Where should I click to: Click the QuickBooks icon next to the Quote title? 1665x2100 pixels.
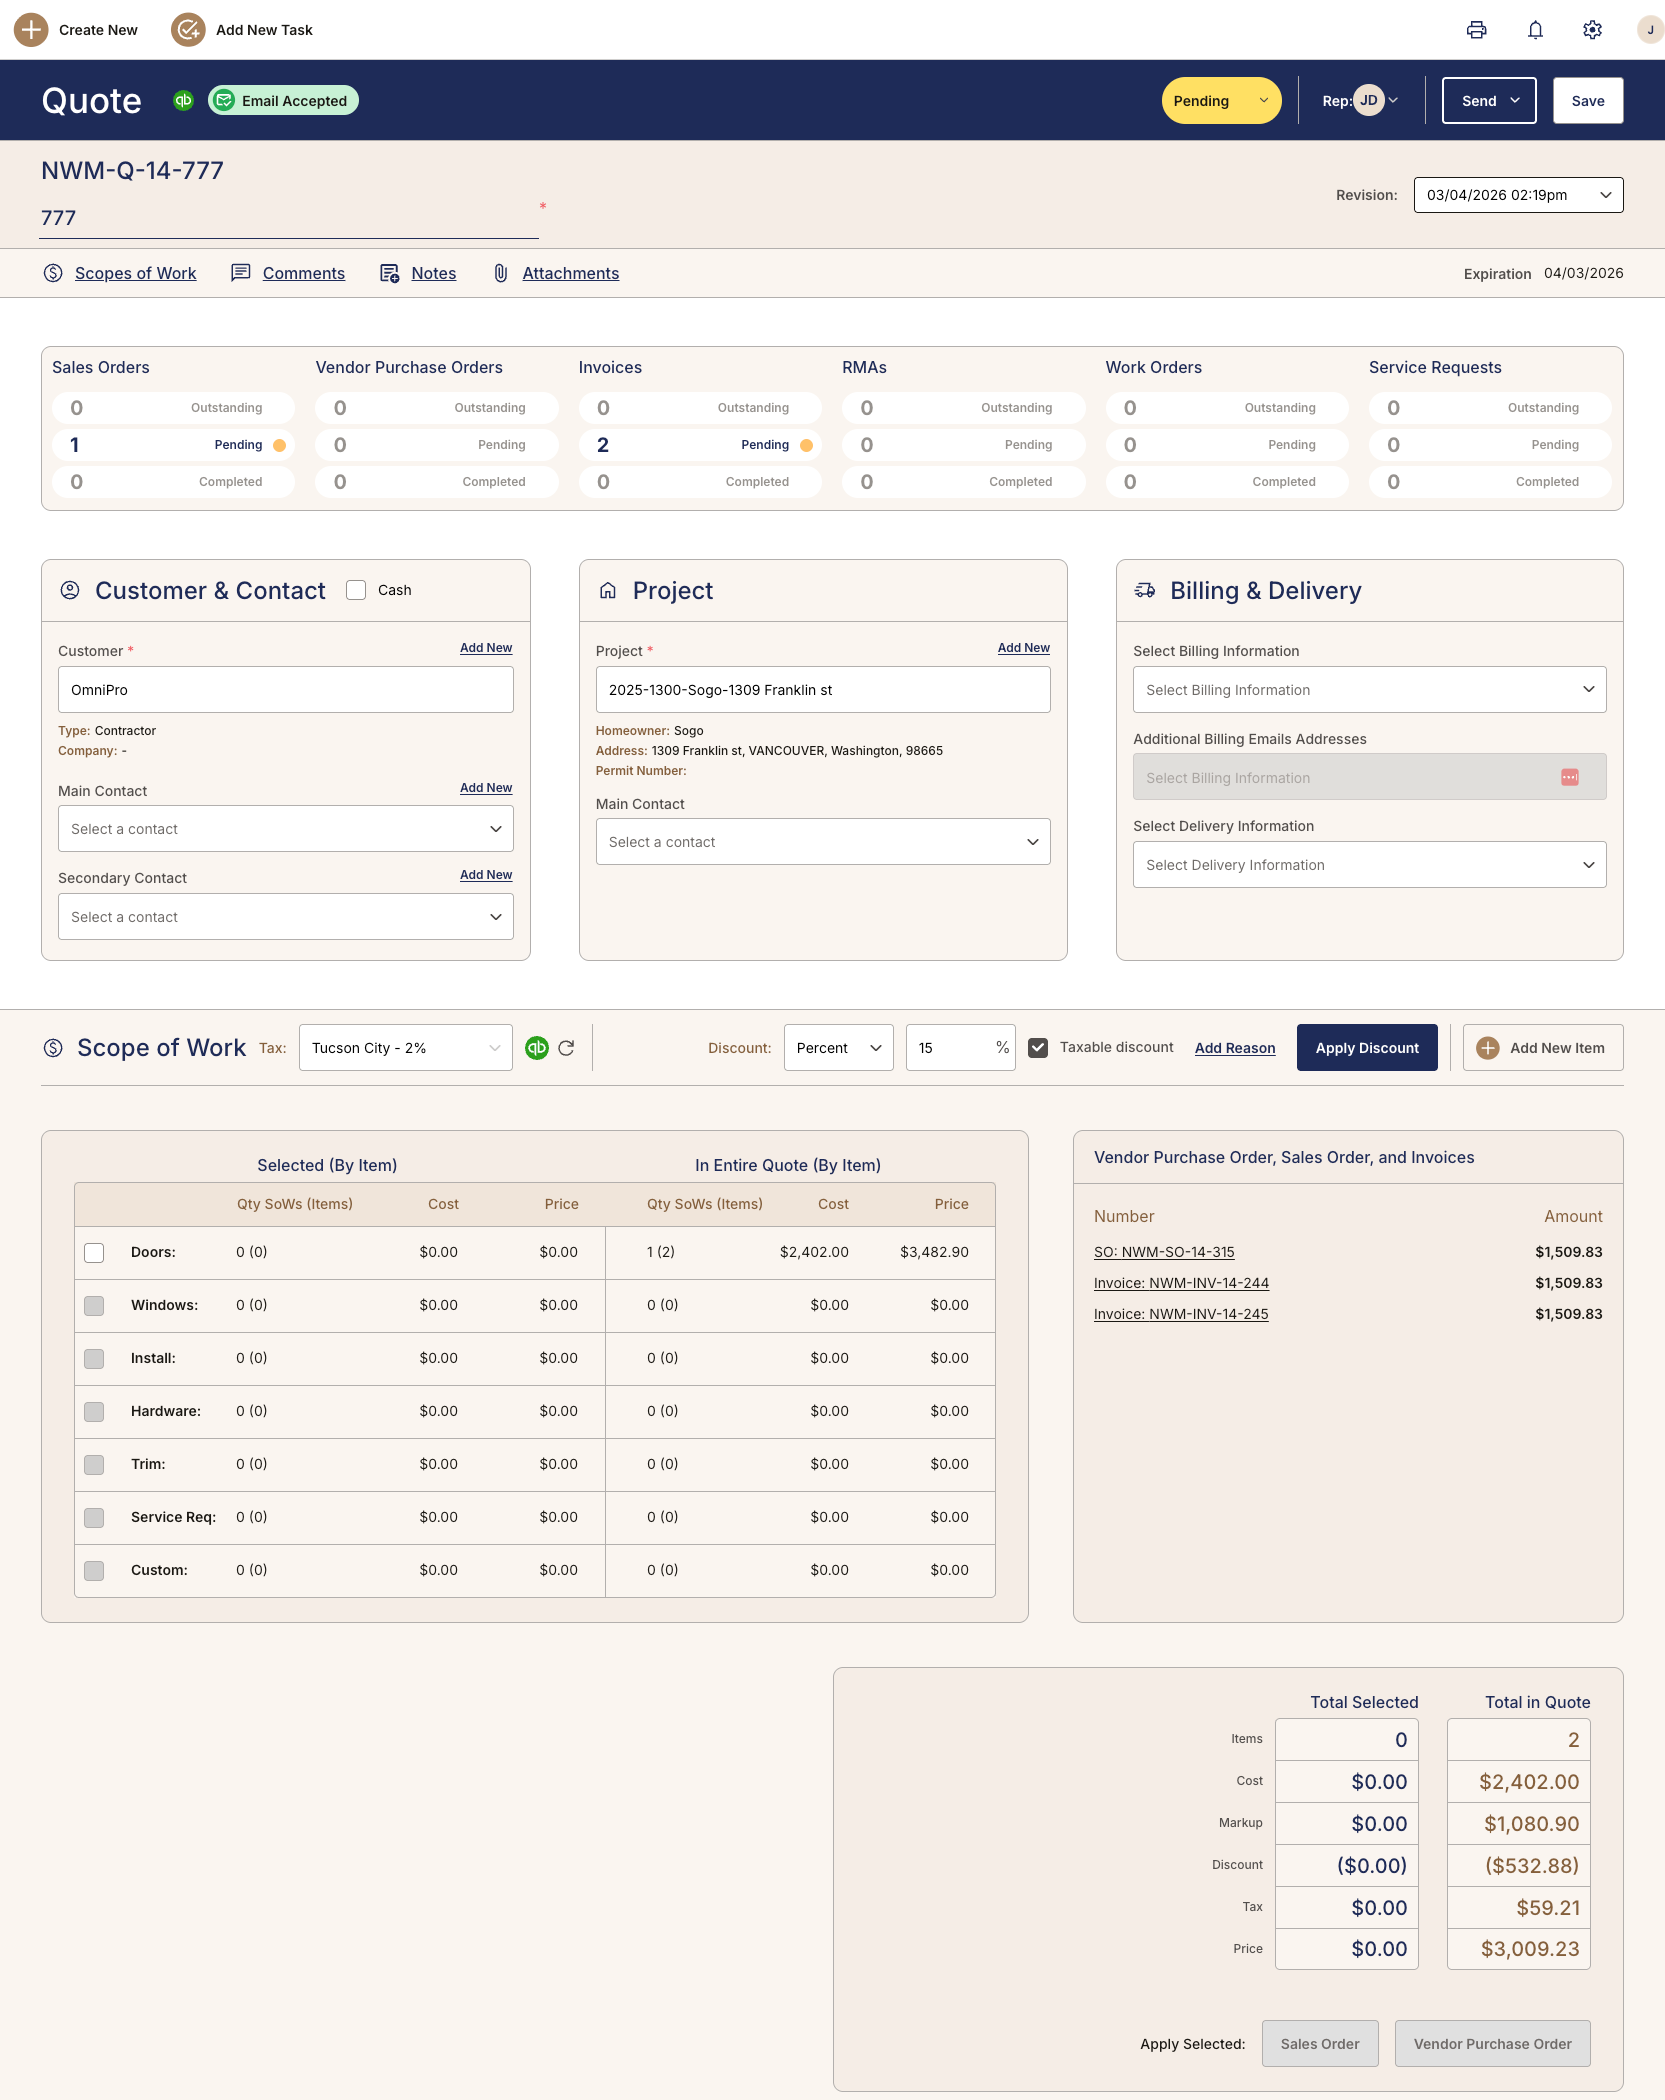(183, 100)
